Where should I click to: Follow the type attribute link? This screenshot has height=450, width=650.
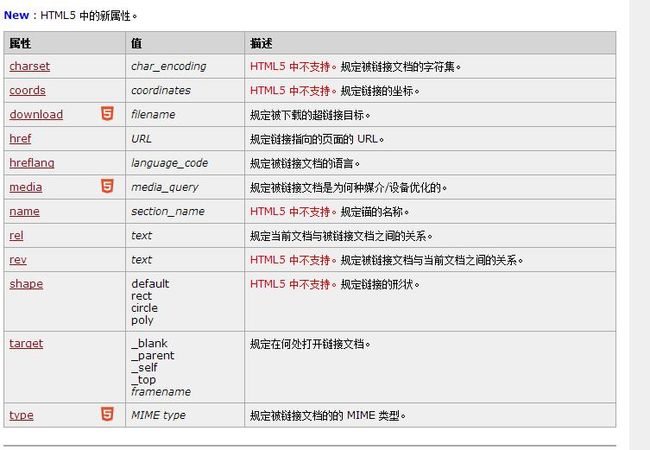(x=21, y=415)
